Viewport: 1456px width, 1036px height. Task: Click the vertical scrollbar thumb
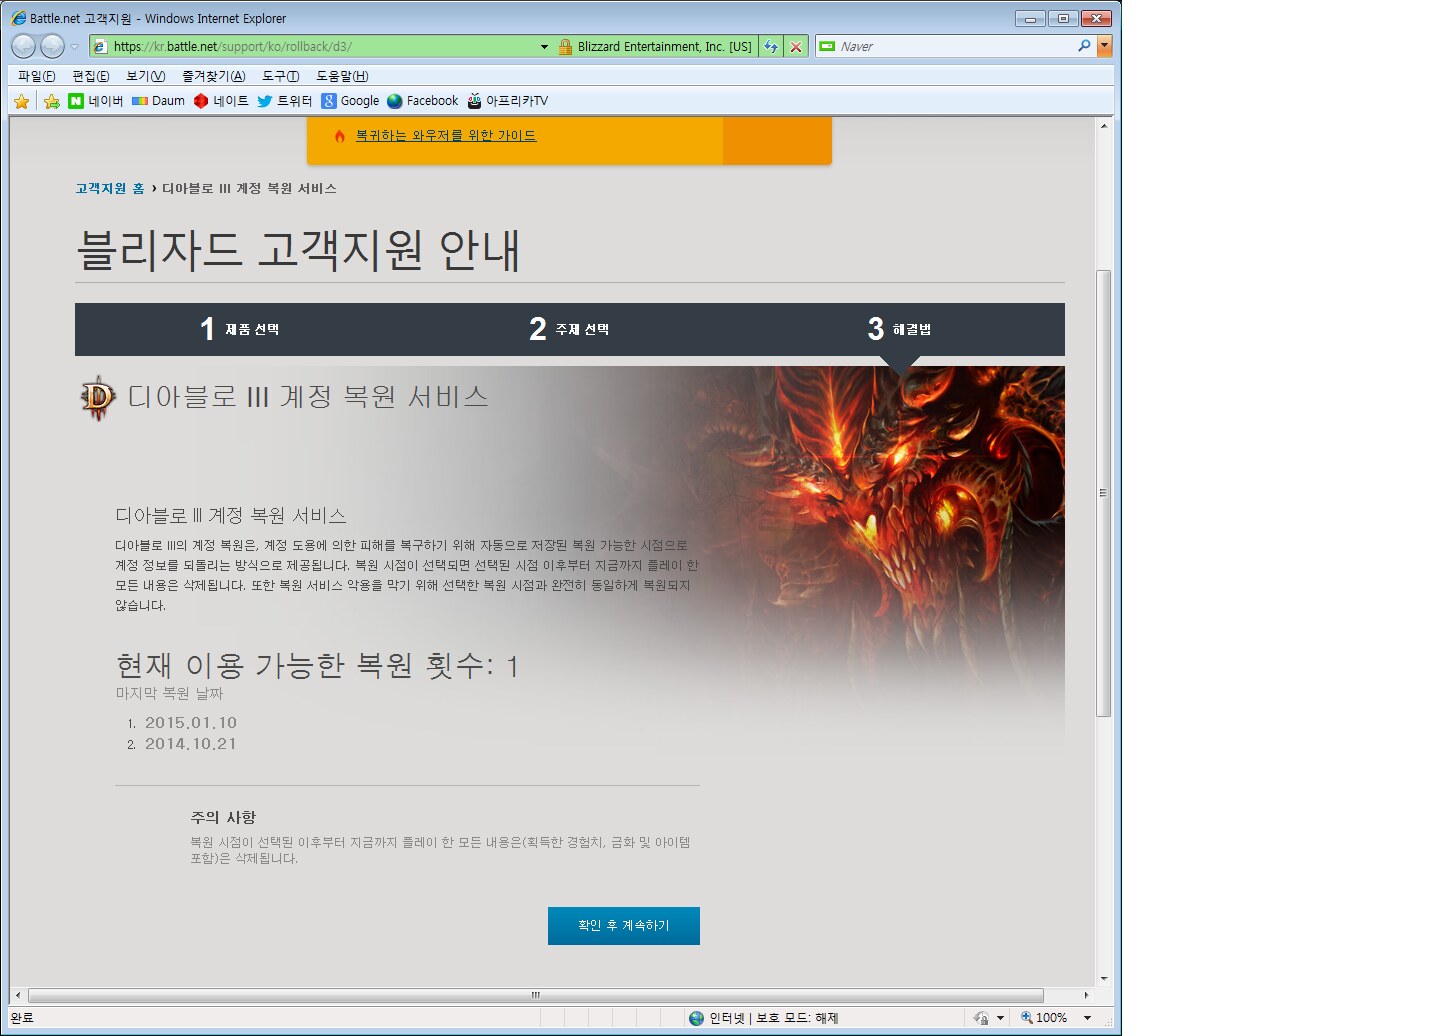(1103, 492)
